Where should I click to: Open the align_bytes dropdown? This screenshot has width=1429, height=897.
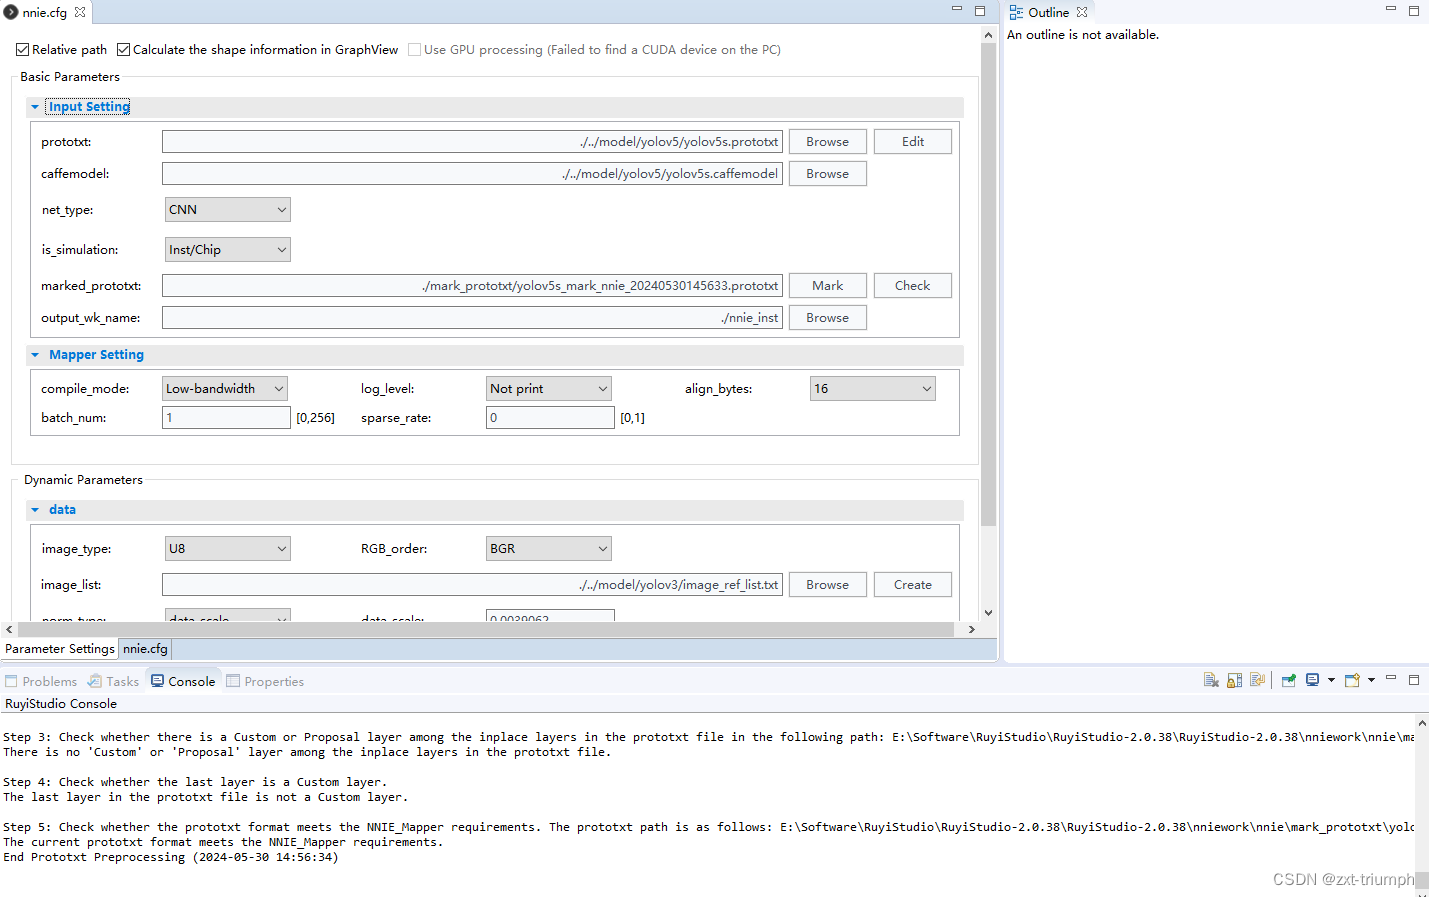[x=873, y=389]
